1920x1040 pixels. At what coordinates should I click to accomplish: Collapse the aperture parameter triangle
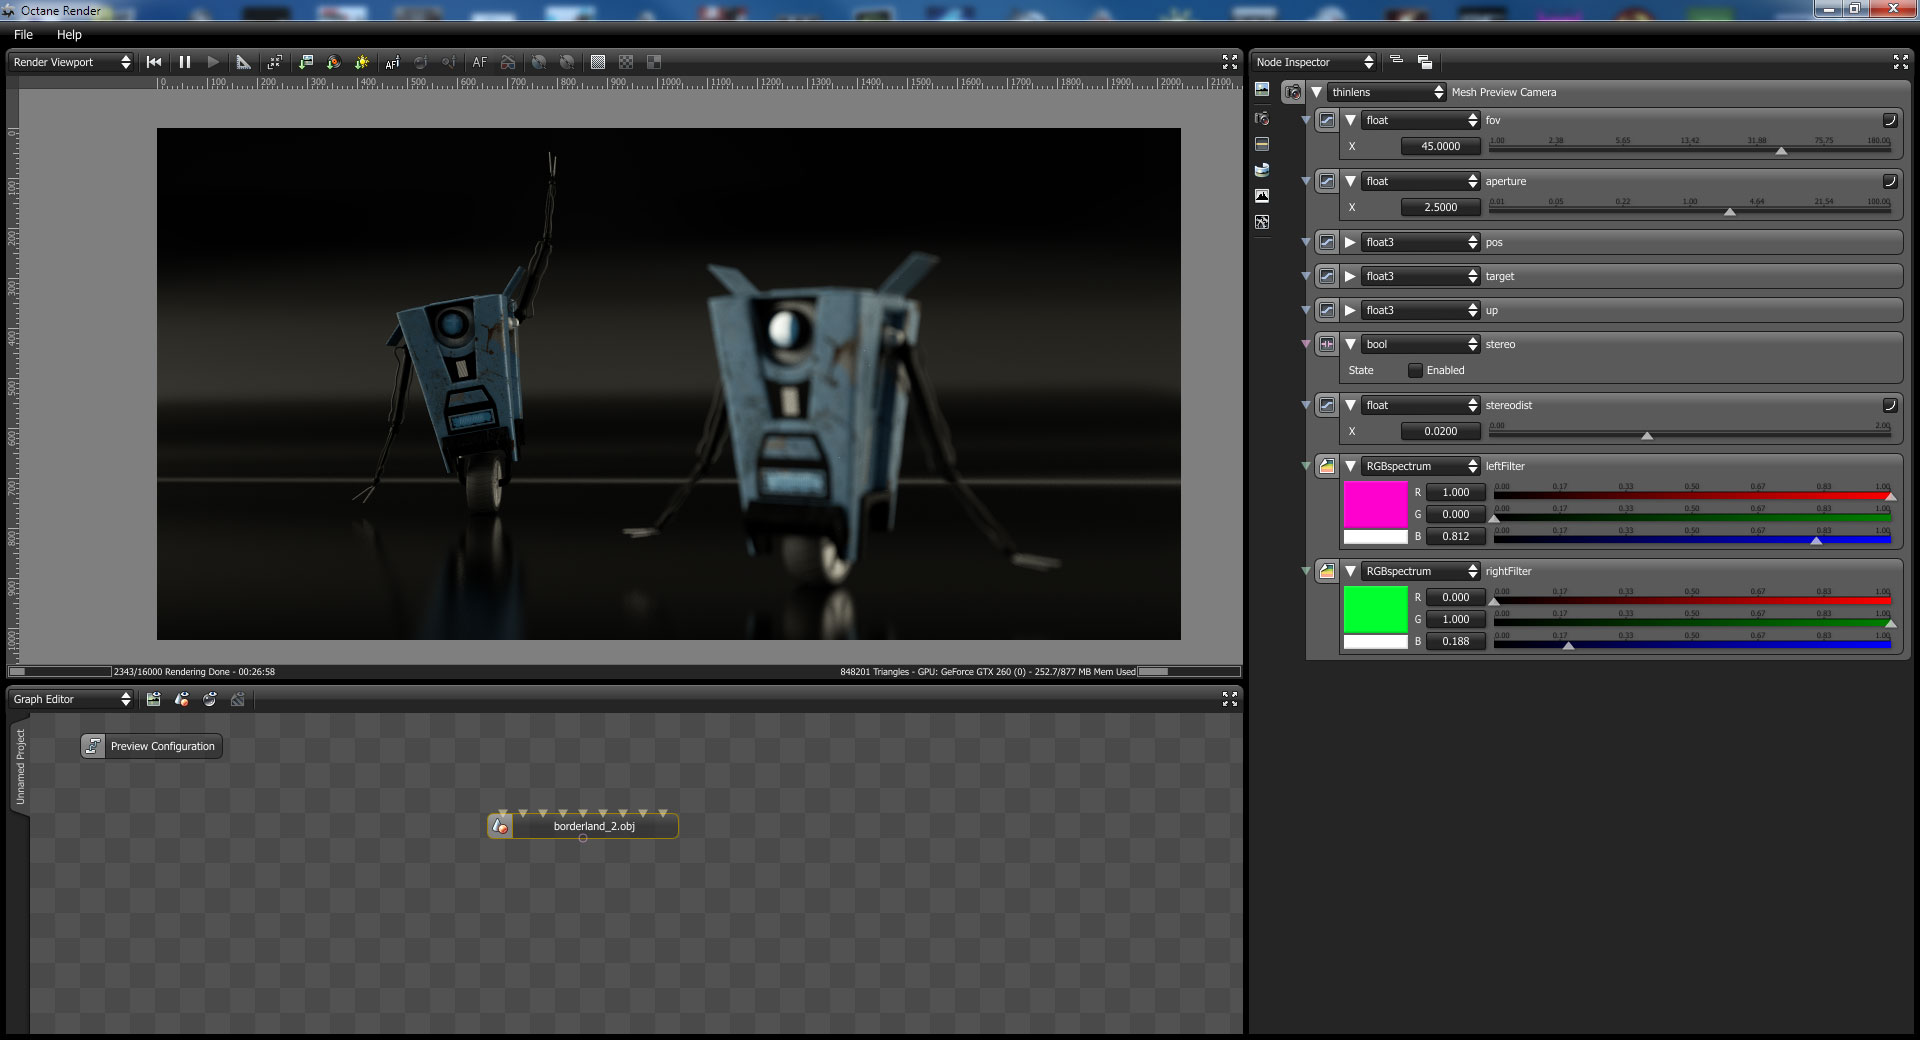1350,181
